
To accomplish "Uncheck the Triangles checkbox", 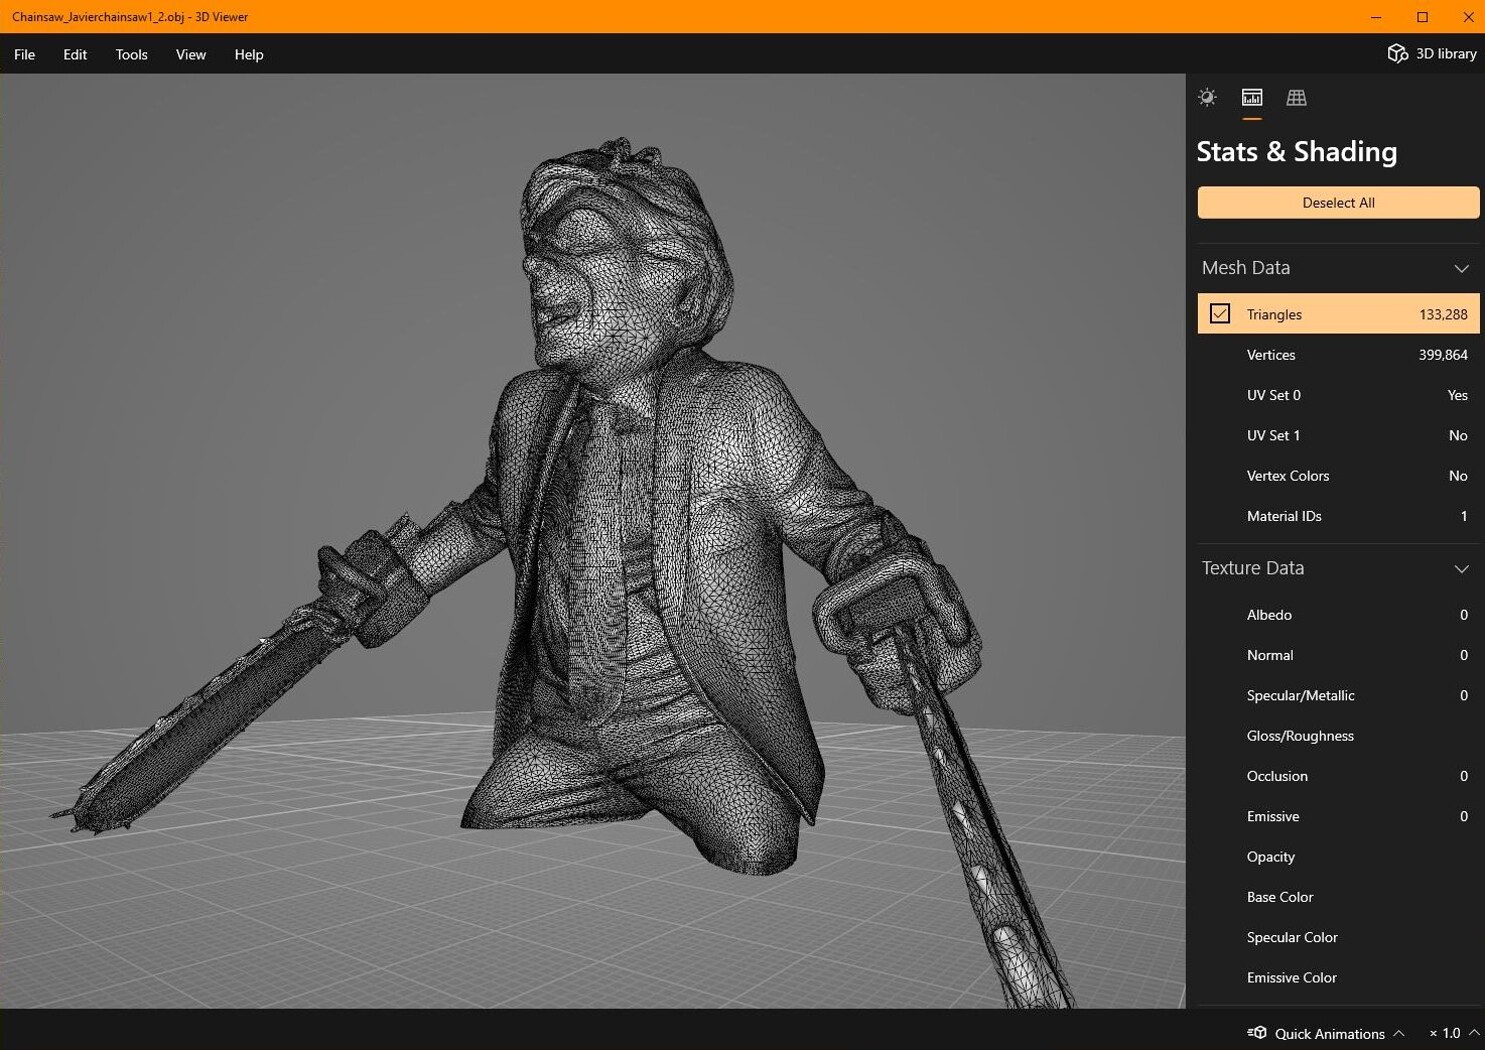I will (x=1220, y=314).
